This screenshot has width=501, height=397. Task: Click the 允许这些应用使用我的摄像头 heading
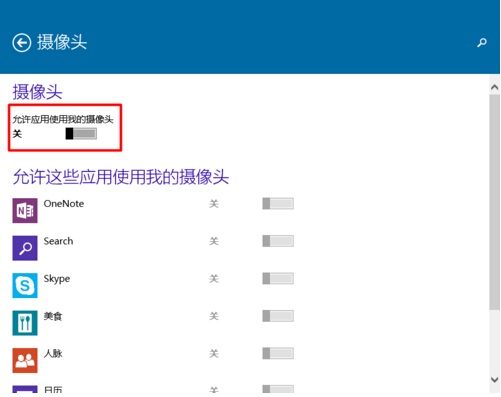121,177
